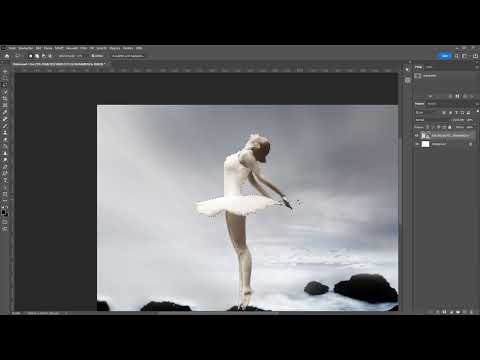Select the Eraser tool

(x=5, y=146)
